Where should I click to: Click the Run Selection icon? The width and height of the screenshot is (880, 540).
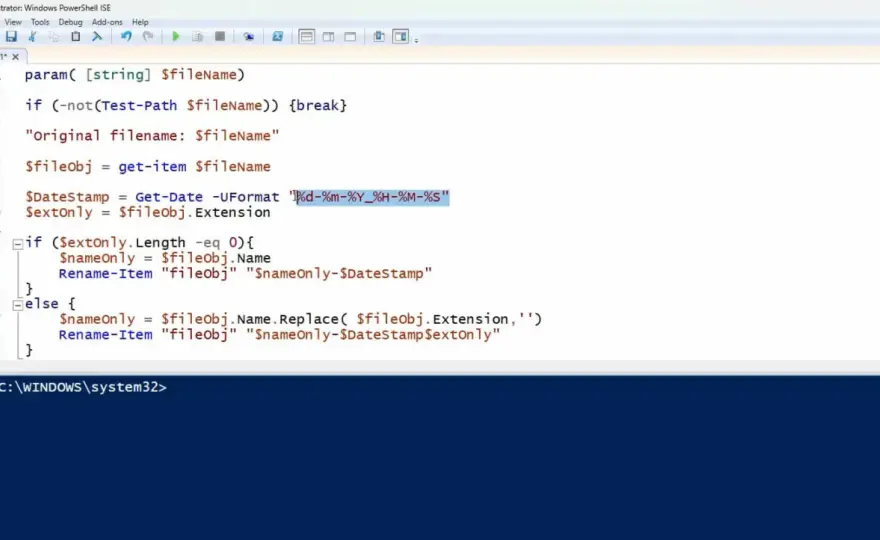[x=198, y=36]
